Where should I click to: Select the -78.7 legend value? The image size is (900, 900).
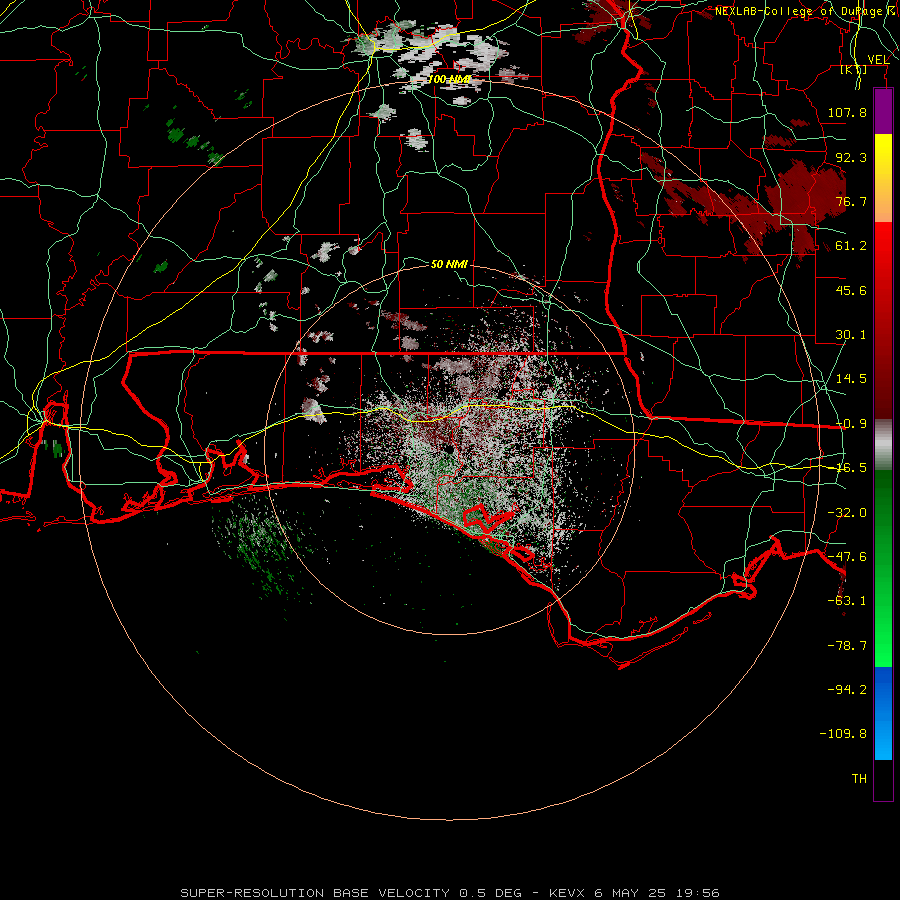(x=847, y=646)
